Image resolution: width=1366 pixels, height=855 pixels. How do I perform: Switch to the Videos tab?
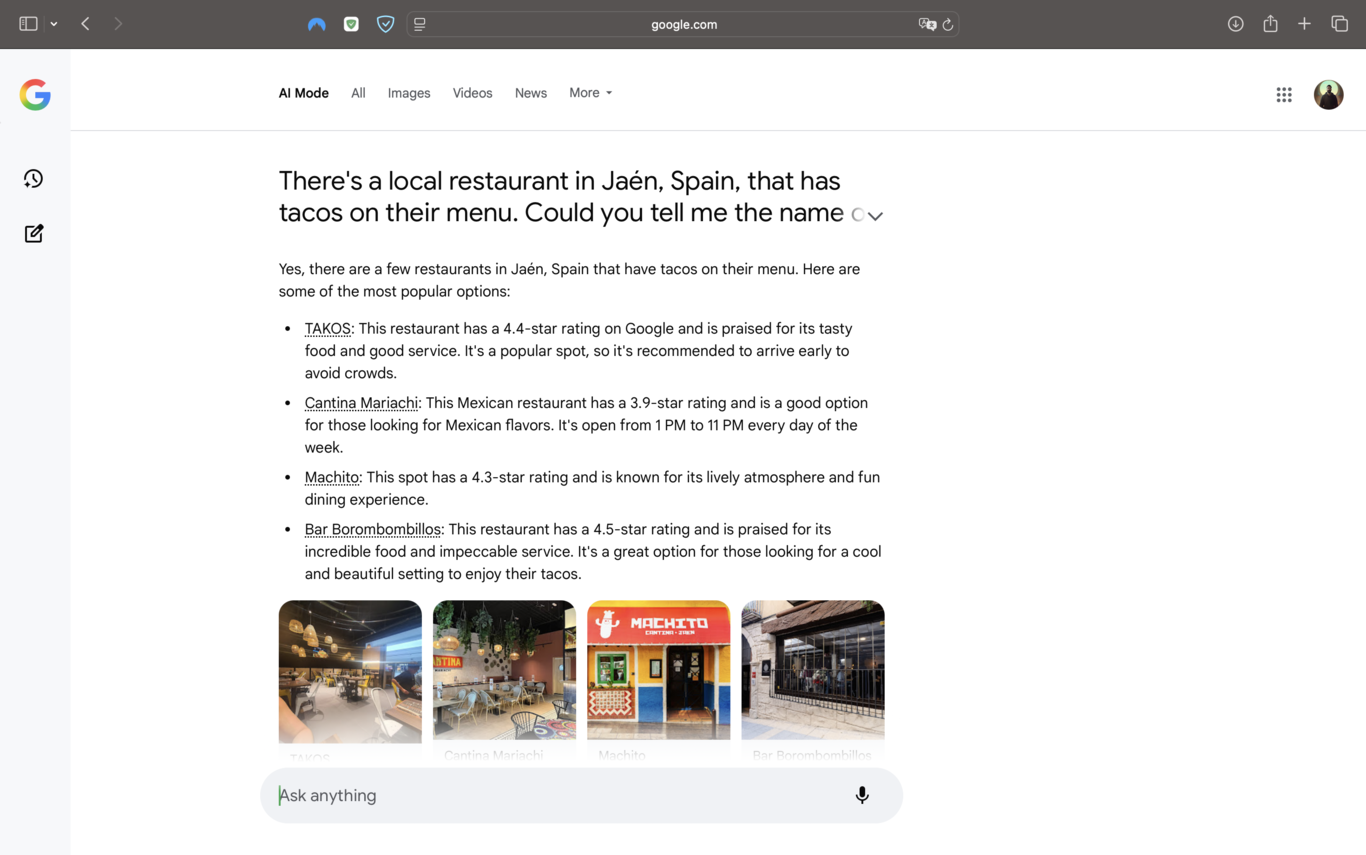pyautogui.click(x=472, y=93)
